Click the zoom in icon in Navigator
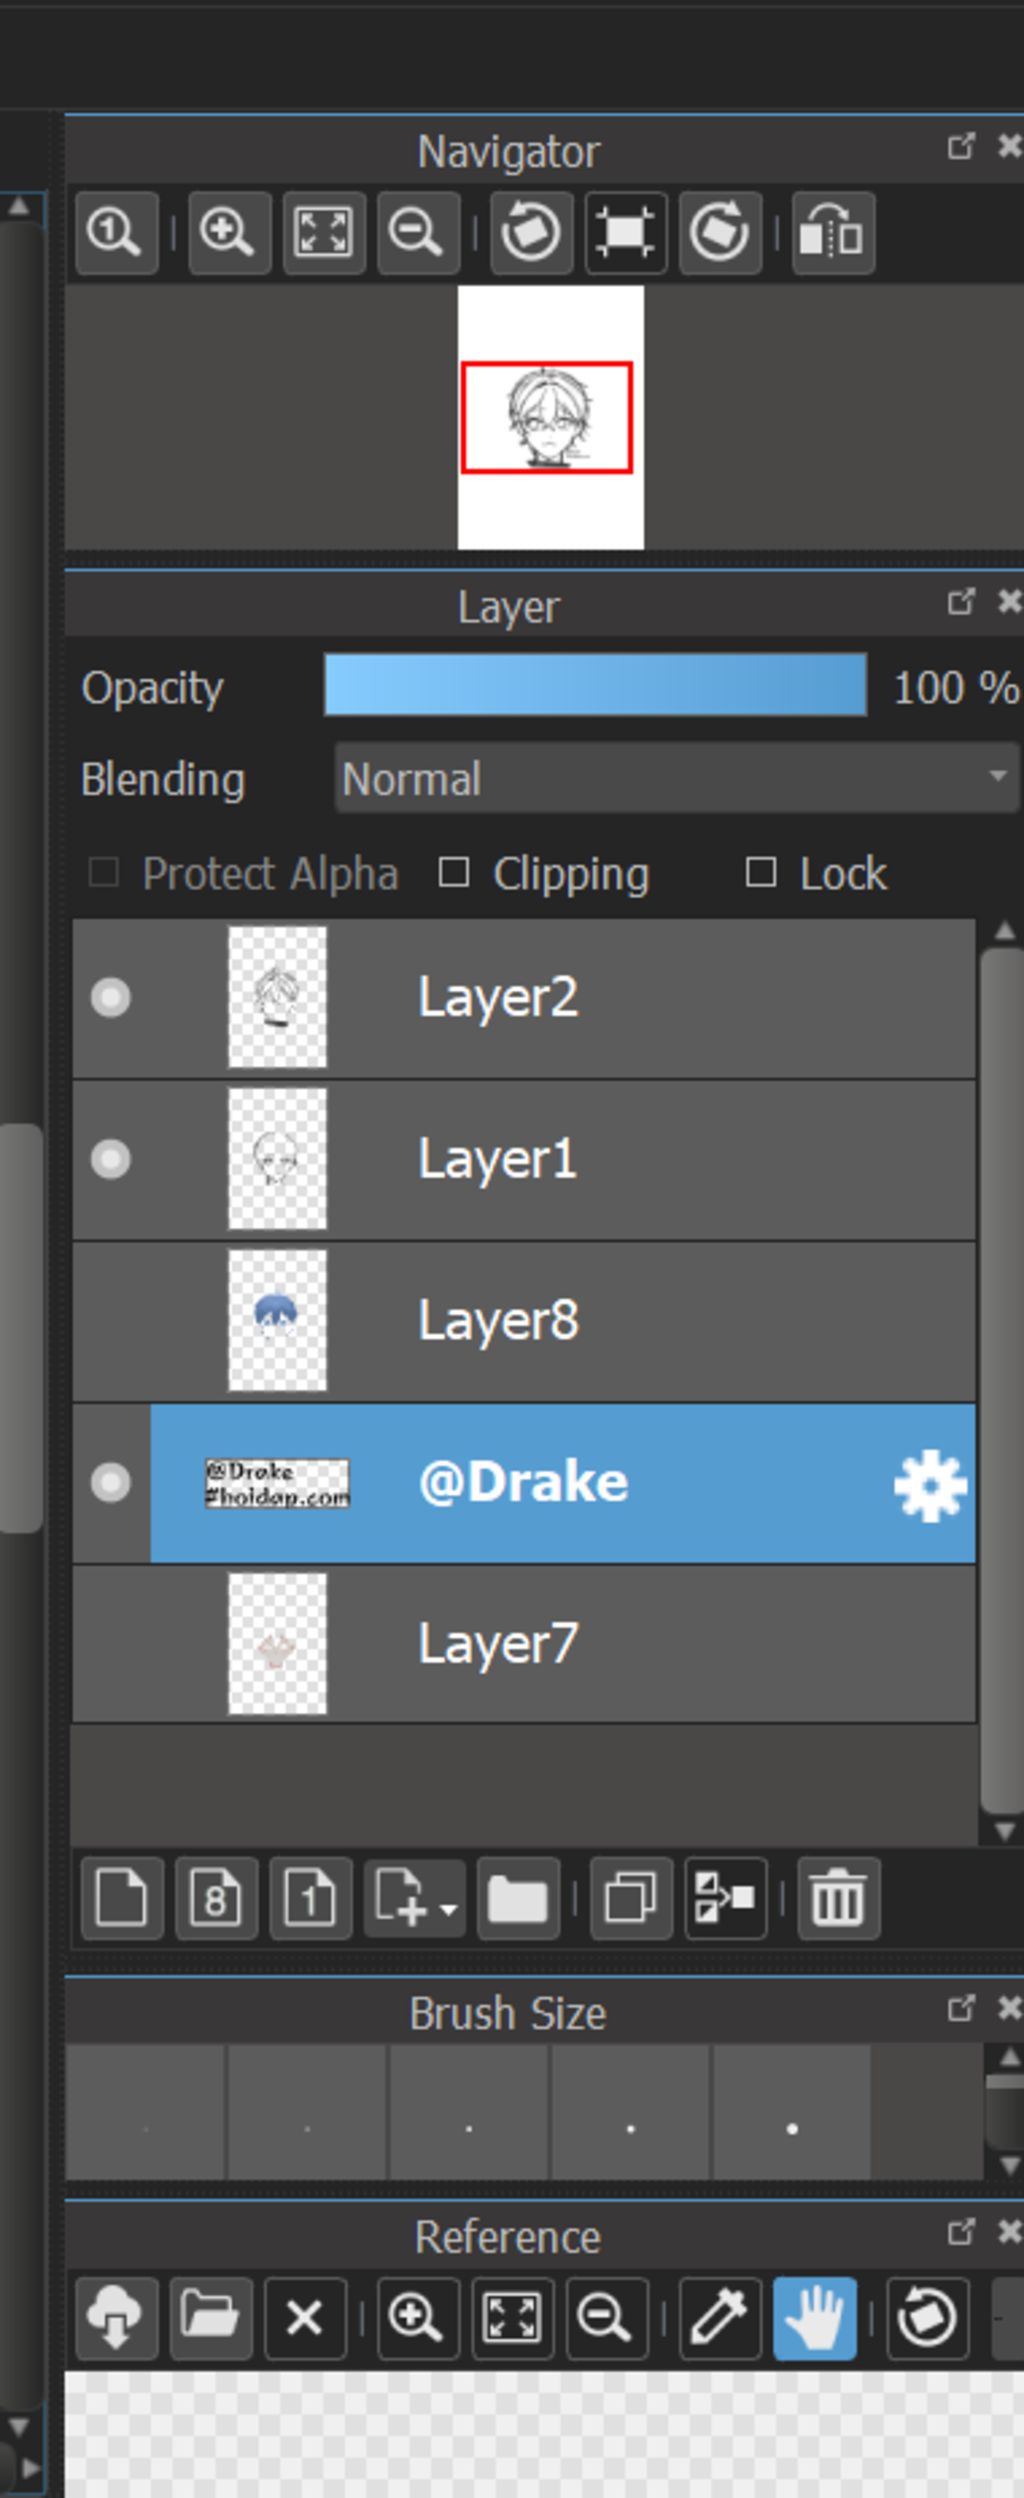The width and height of the screenshot is (1024, 2498). point(229,234)
